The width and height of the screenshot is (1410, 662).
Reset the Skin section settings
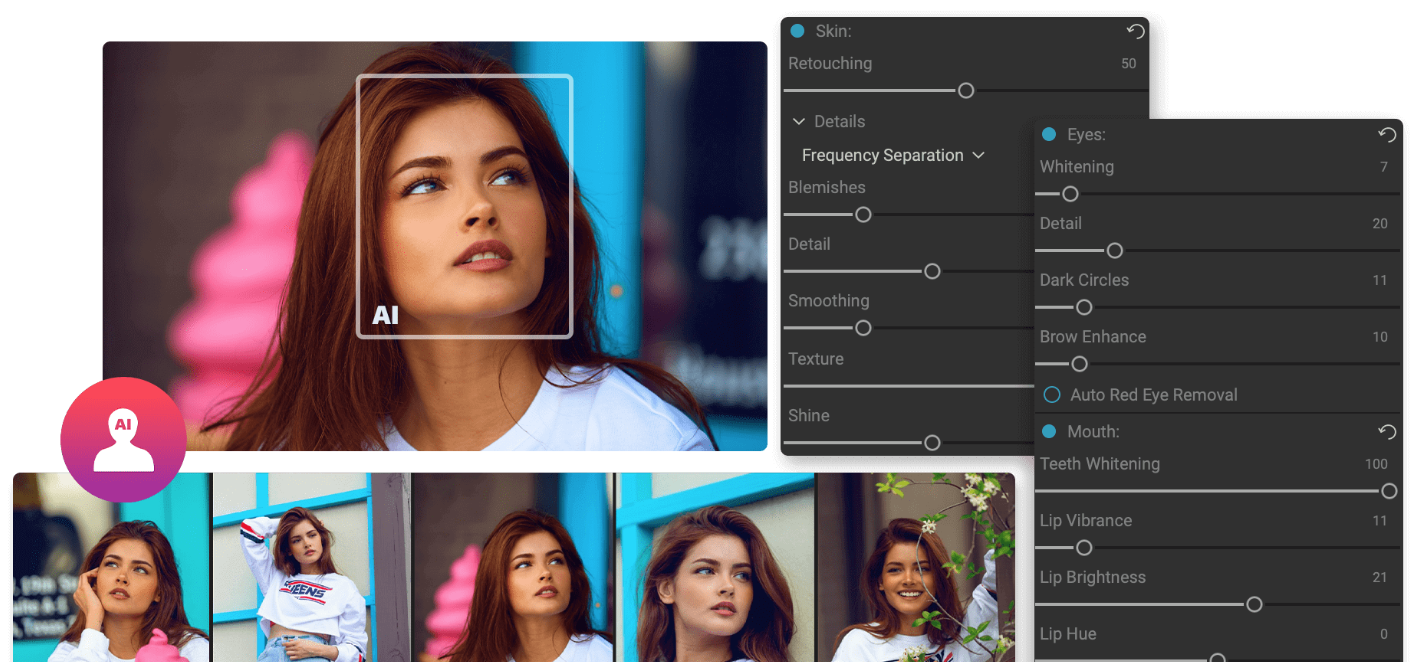coord(1135,32)
